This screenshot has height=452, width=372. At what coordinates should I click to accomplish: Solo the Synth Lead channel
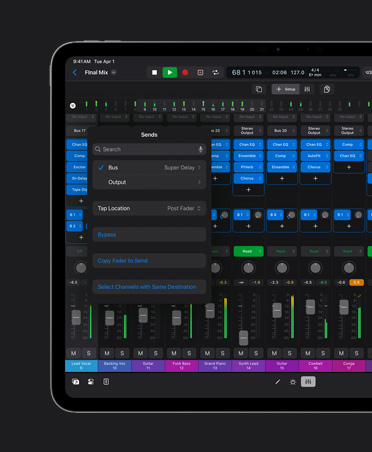point(256,353)
